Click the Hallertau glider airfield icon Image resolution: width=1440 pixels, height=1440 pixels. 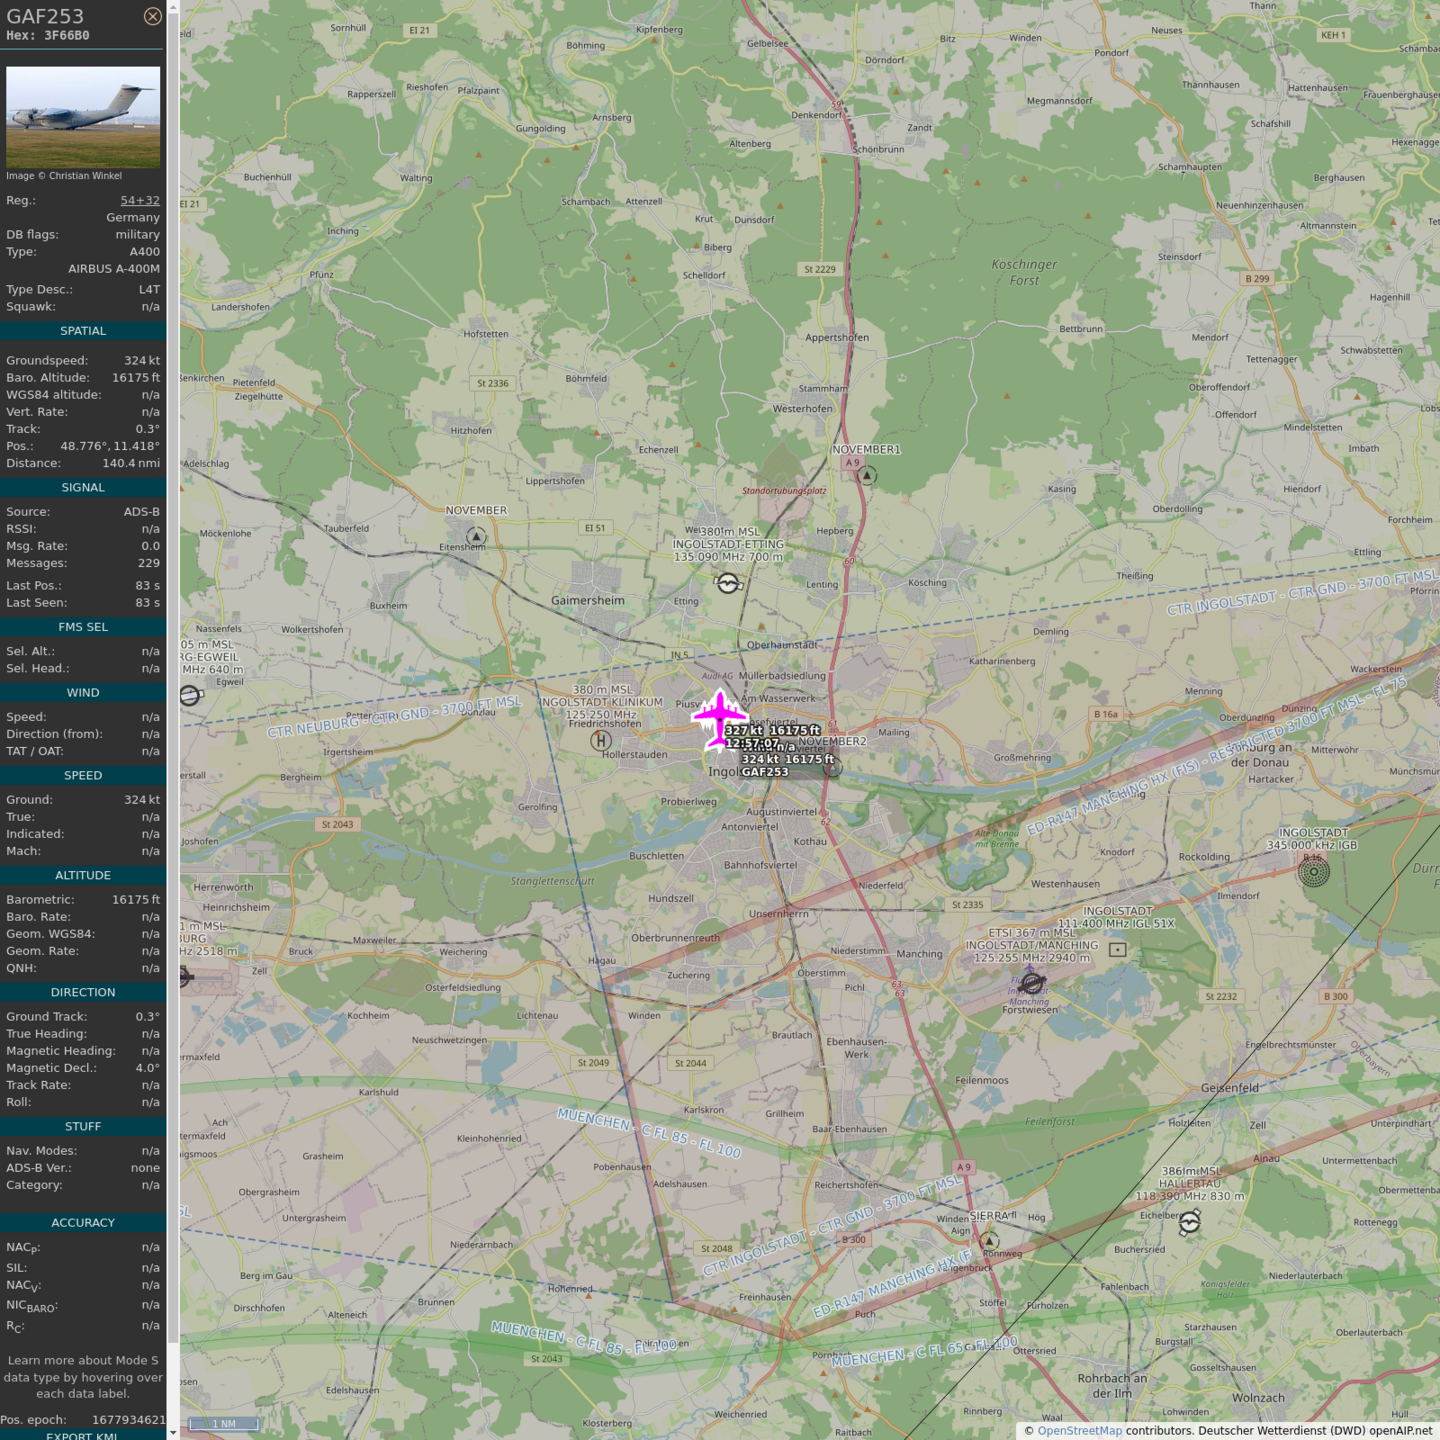pos(1189,1222)
